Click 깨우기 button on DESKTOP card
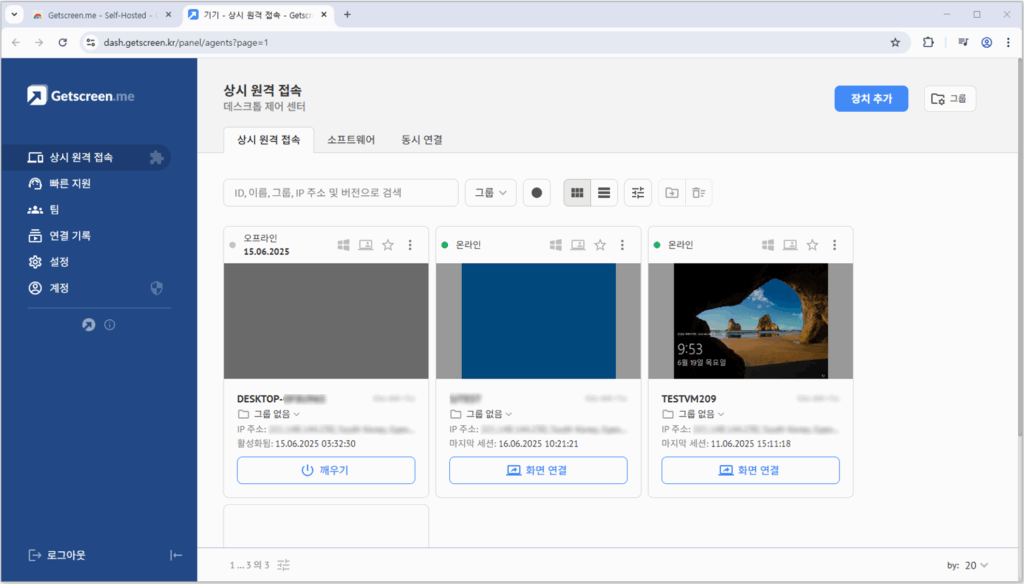The image size is (1024, 584). pyautogui.click(x=326, y=470)
